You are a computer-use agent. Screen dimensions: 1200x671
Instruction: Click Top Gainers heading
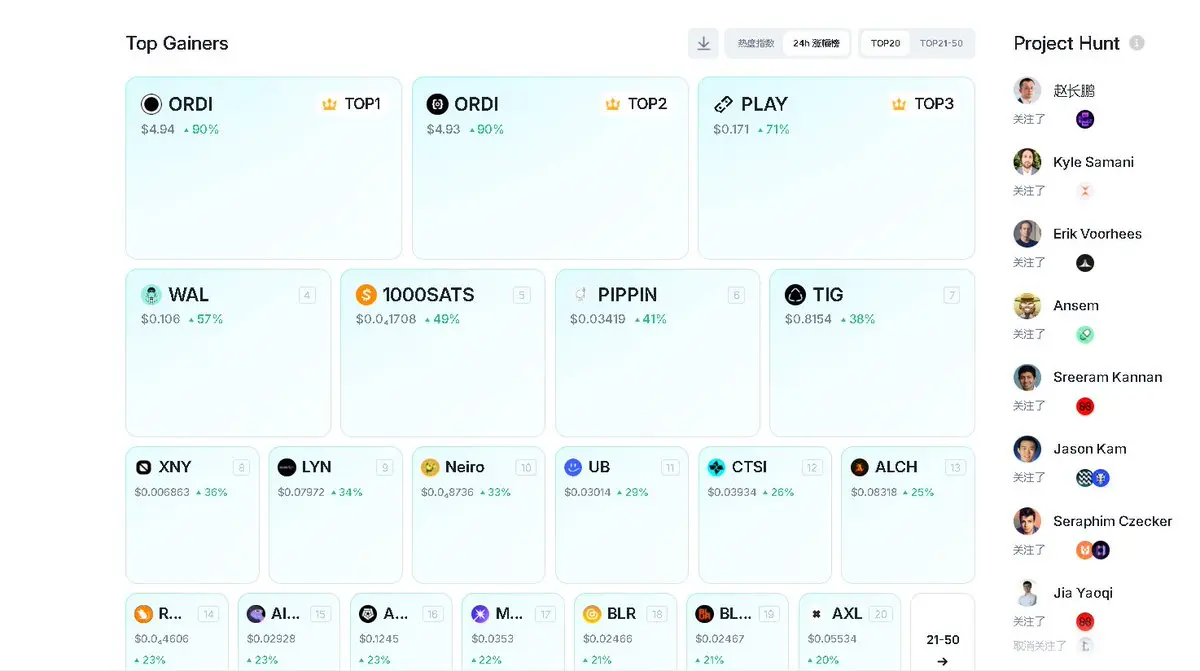coord(177,43)
